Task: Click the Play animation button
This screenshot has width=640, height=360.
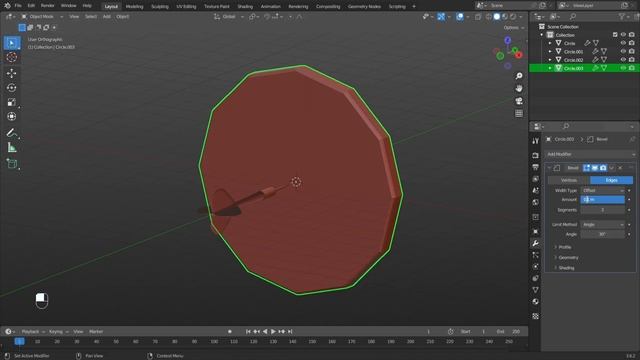Action: (273, 331)
